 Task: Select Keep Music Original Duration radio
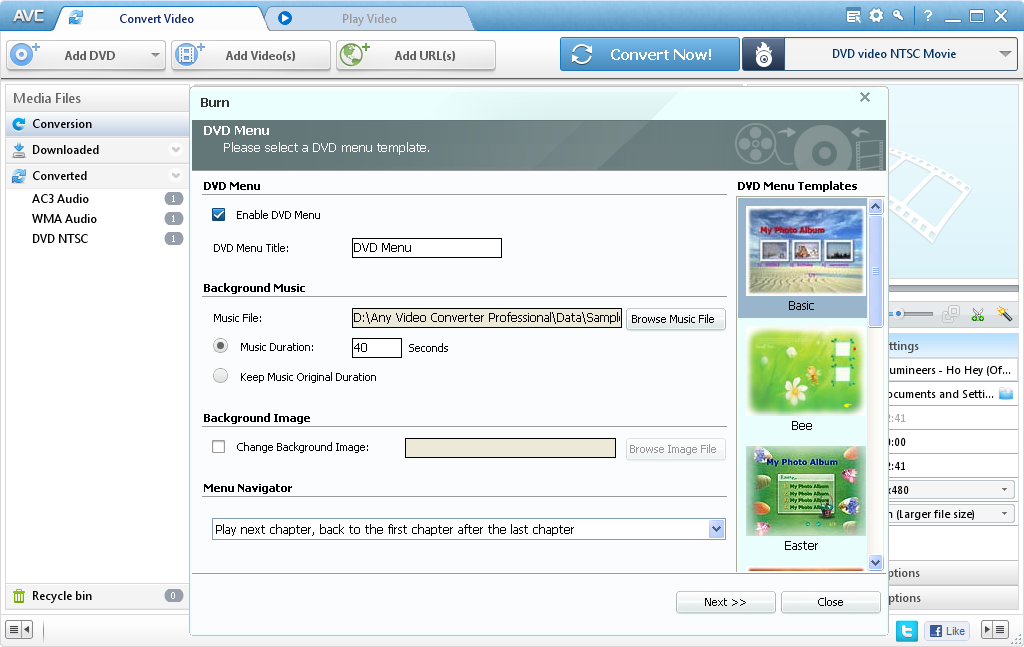[221, 376]
